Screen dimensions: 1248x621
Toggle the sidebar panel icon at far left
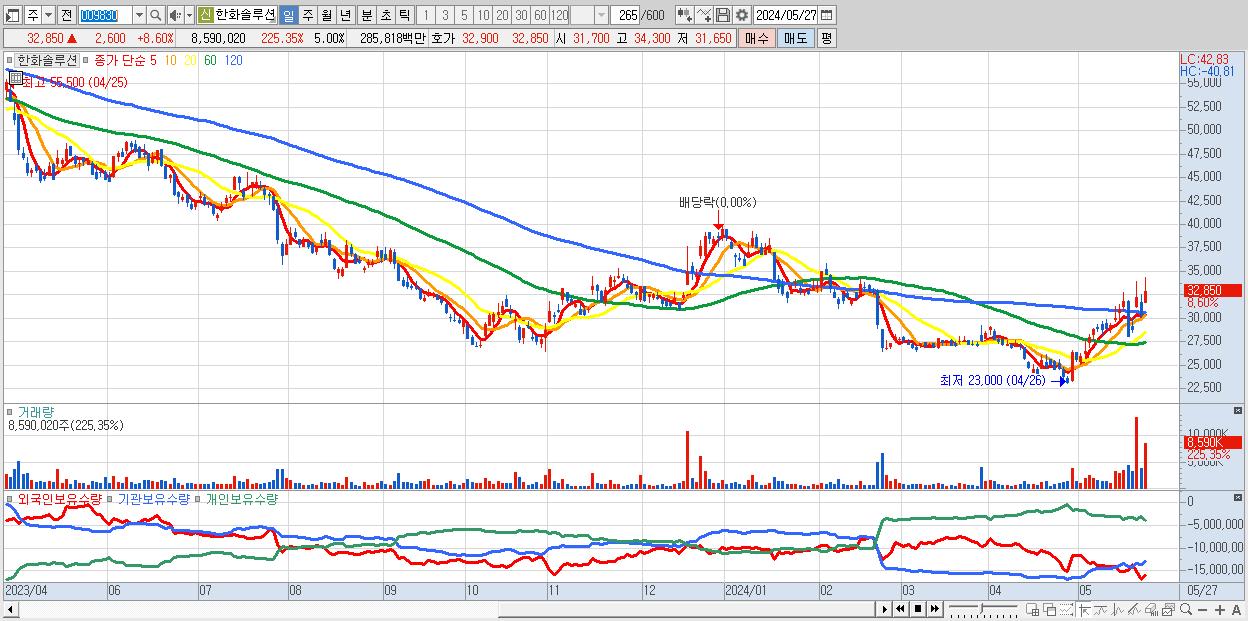click(x=11, y=15)
